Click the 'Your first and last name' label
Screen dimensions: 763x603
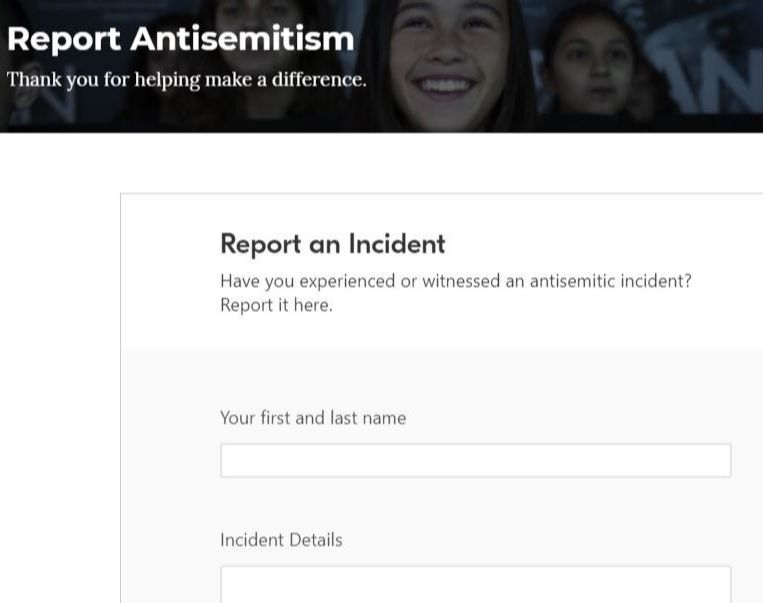pyautogui.click(x=313, y=418)
